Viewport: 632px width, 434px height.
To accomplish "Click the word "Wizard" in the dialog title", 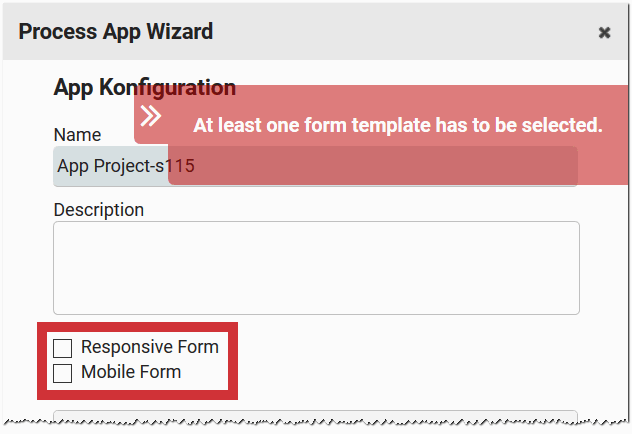I will pos(180,31).
